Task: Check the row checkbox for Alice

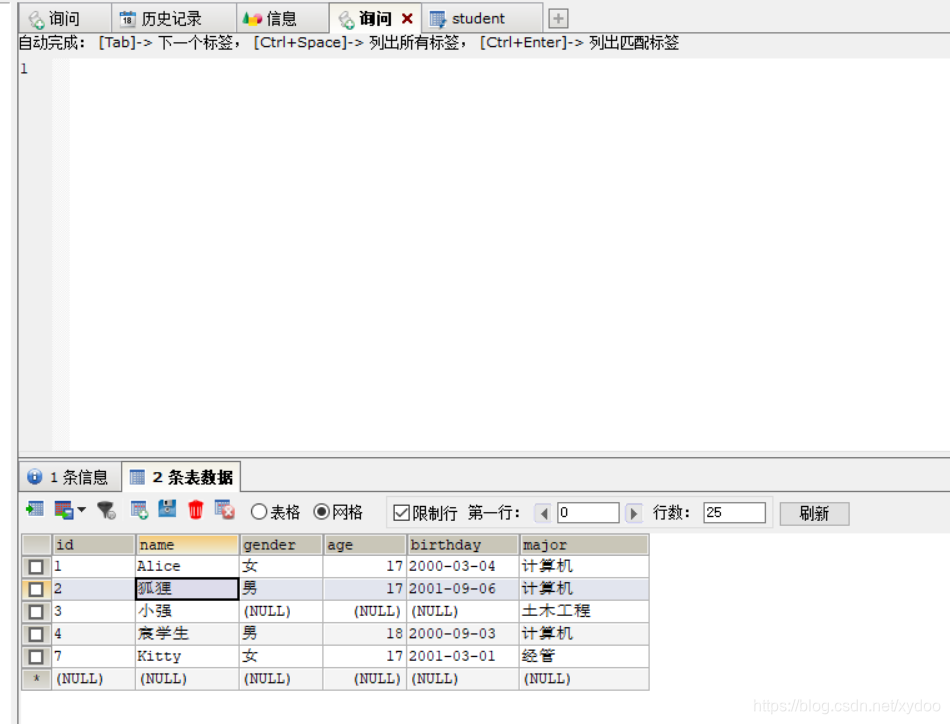Action: pos(36,566)
